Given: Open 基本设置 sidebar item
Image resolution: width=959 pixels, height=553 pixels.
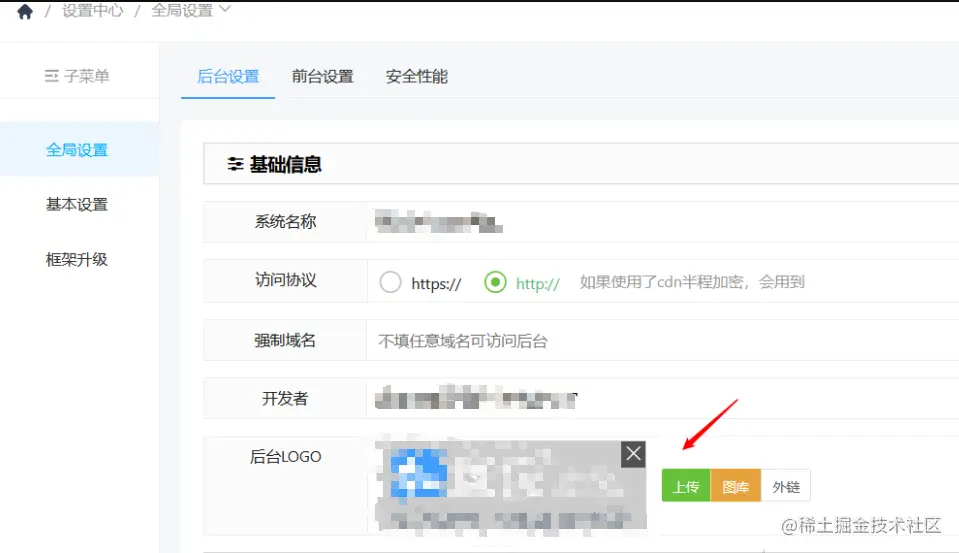Looking at the screenshot, I should 77,204.
